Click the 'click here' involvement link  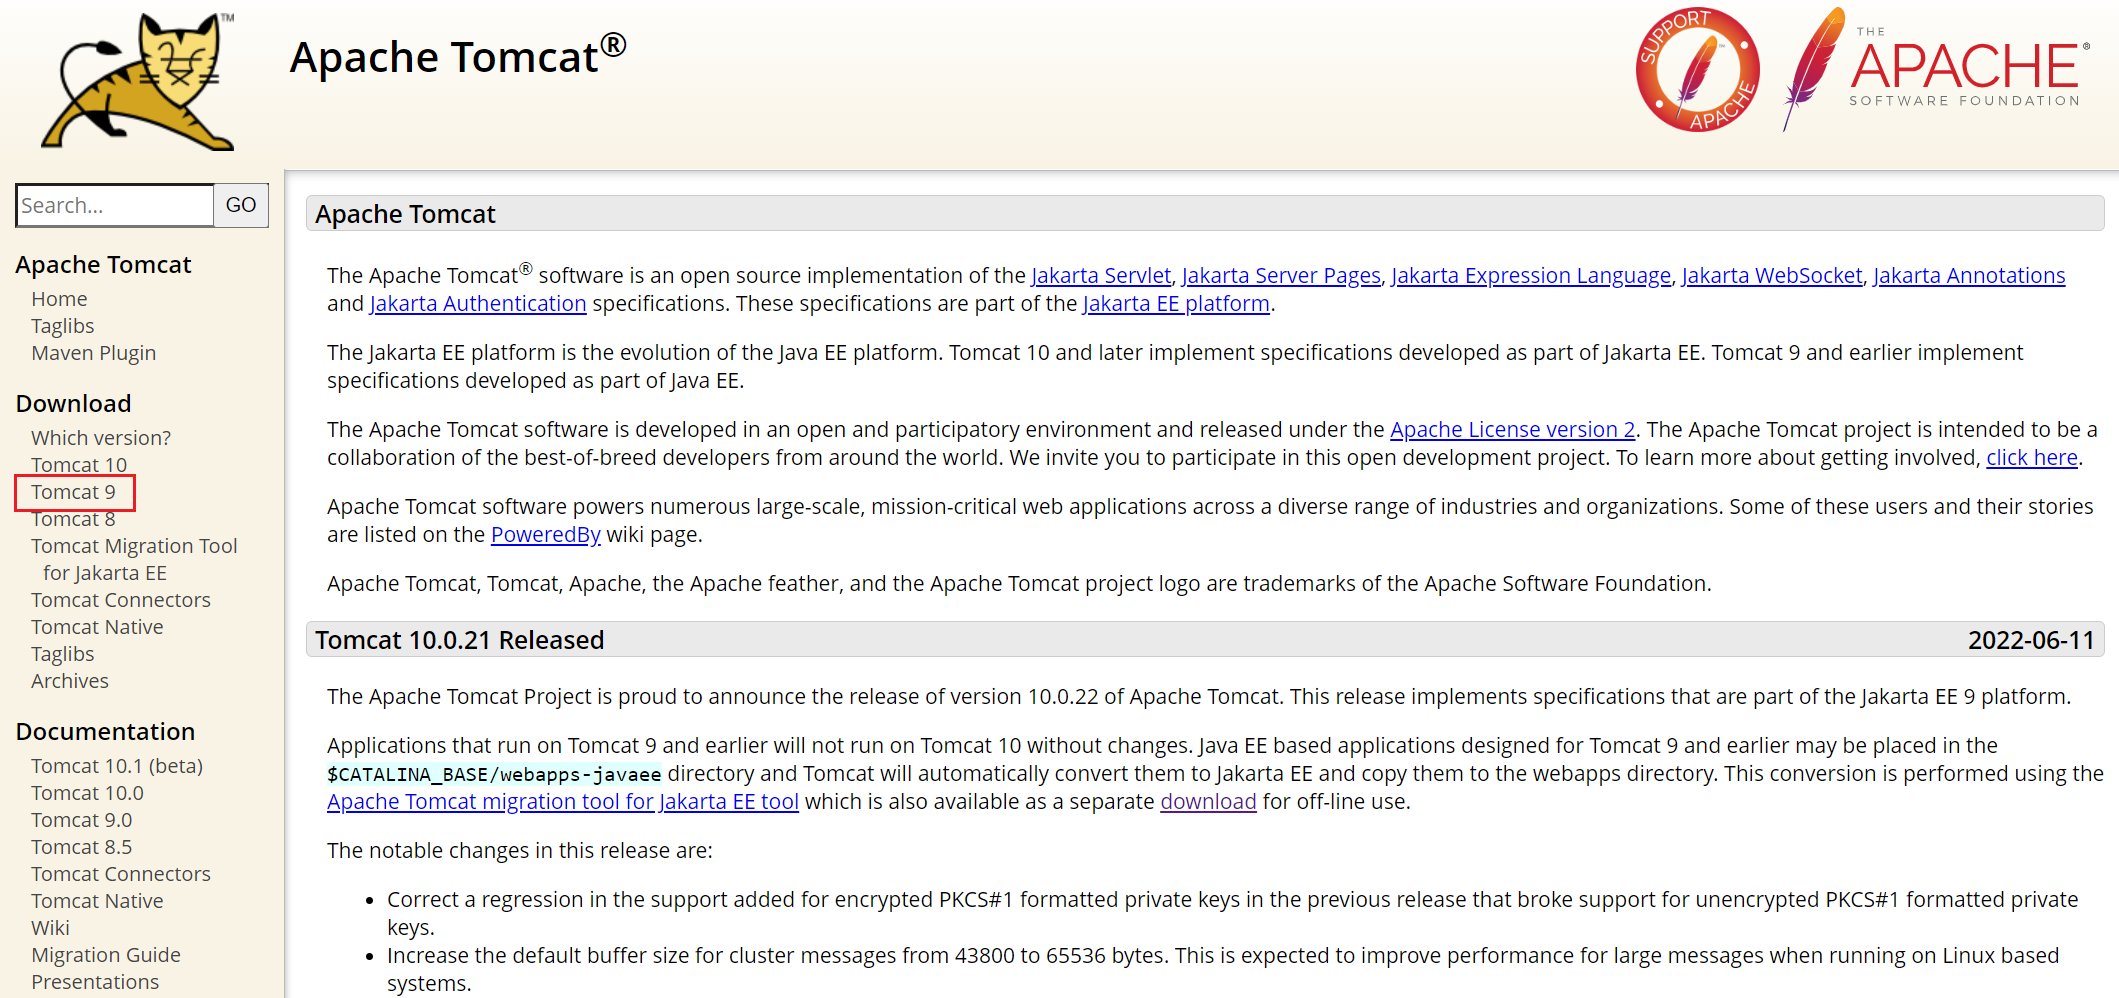point(2032,458)
